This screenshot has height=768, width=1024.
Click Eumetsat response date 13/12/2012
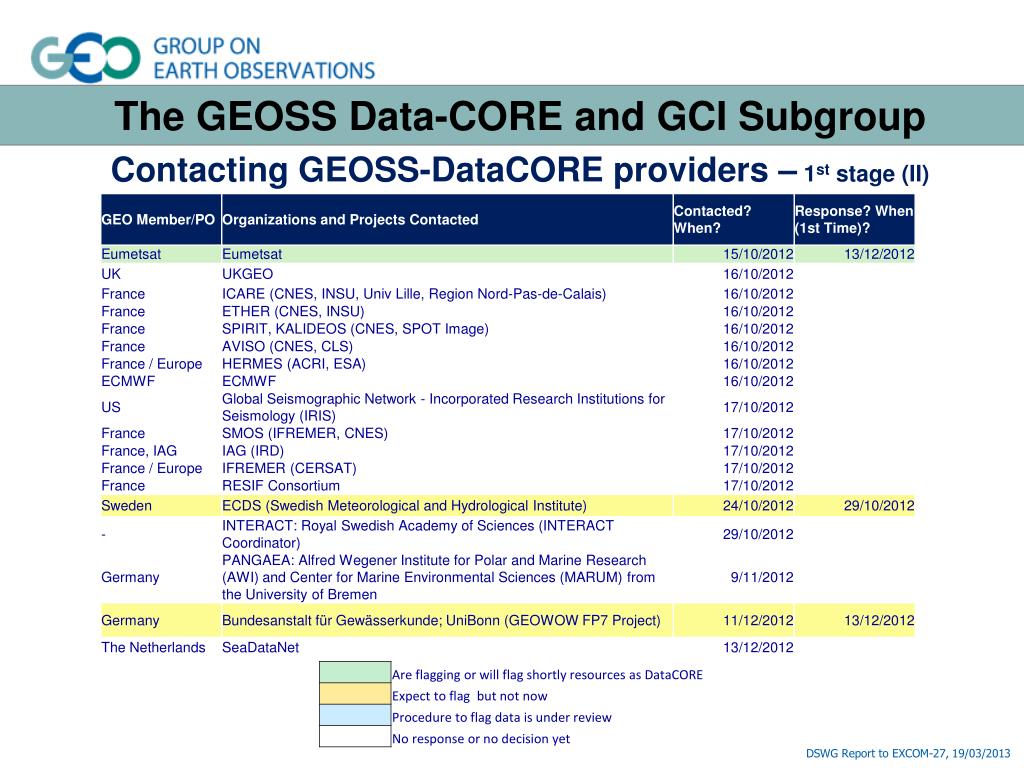[879, 254]
